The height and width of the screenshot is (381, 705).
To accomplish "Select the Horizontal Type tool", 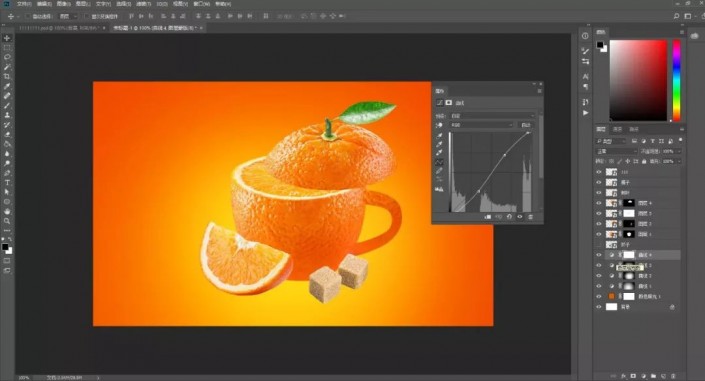I will pyautogui.click(x=7, y=183).
